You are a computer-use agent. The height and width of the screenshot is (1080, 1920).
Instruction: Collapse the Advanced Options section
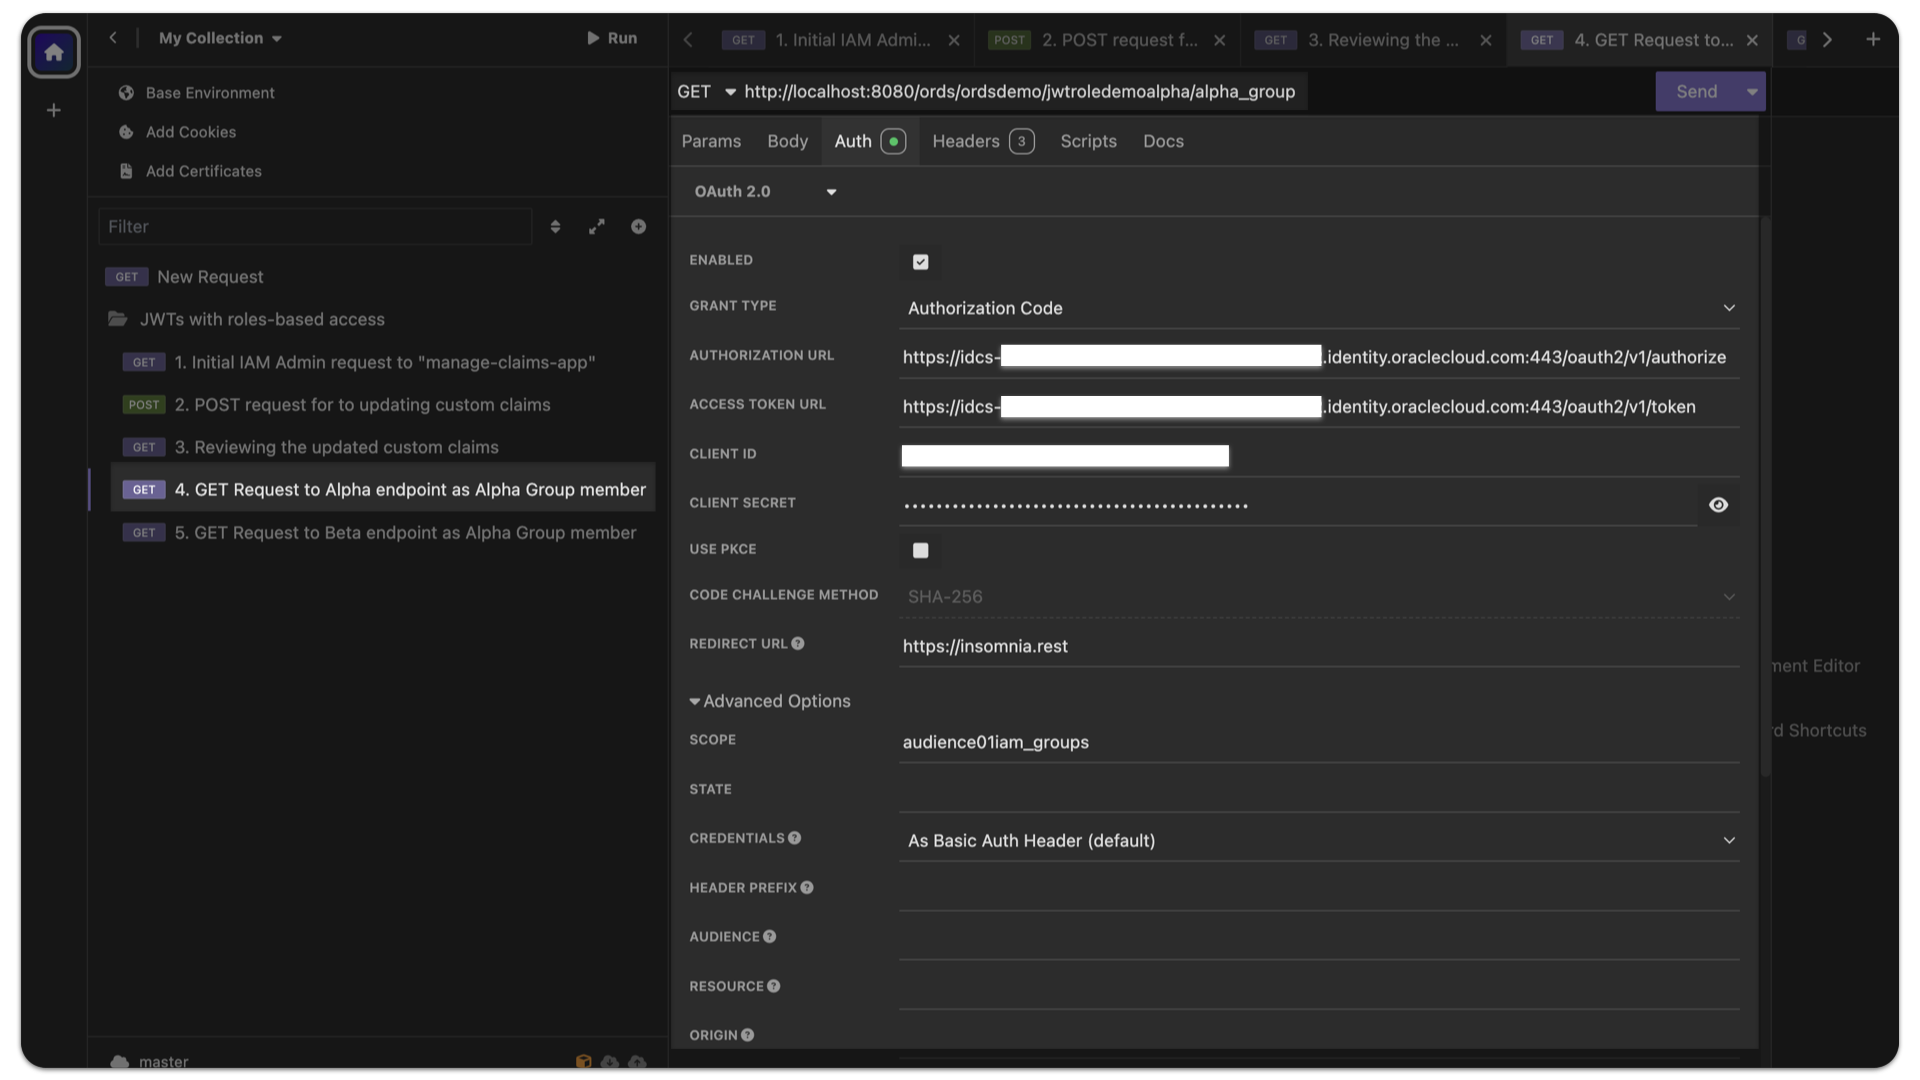[x=769, y=701]
